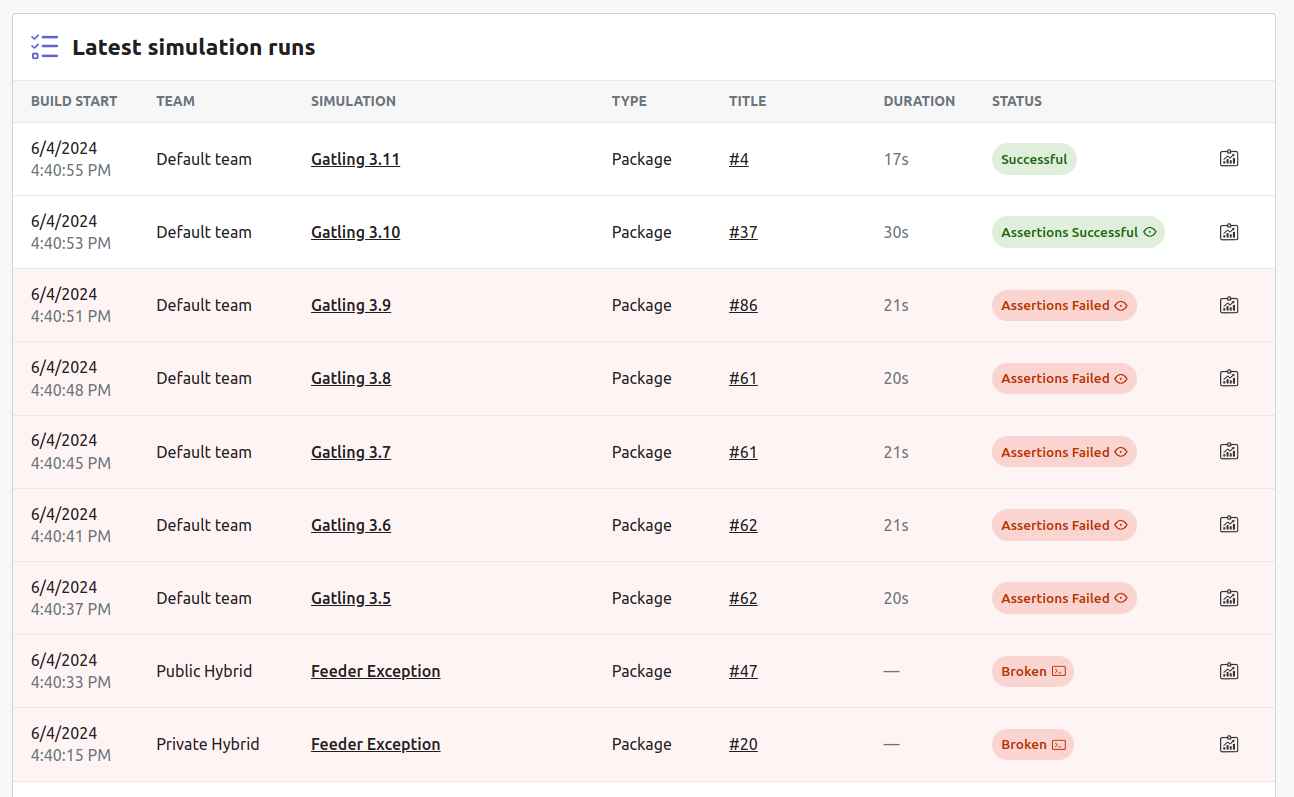Open the Gatling 3.8 simulation link
This screenshot has height=797, width=1294.
pyautogui.click(x=351, y=378)
